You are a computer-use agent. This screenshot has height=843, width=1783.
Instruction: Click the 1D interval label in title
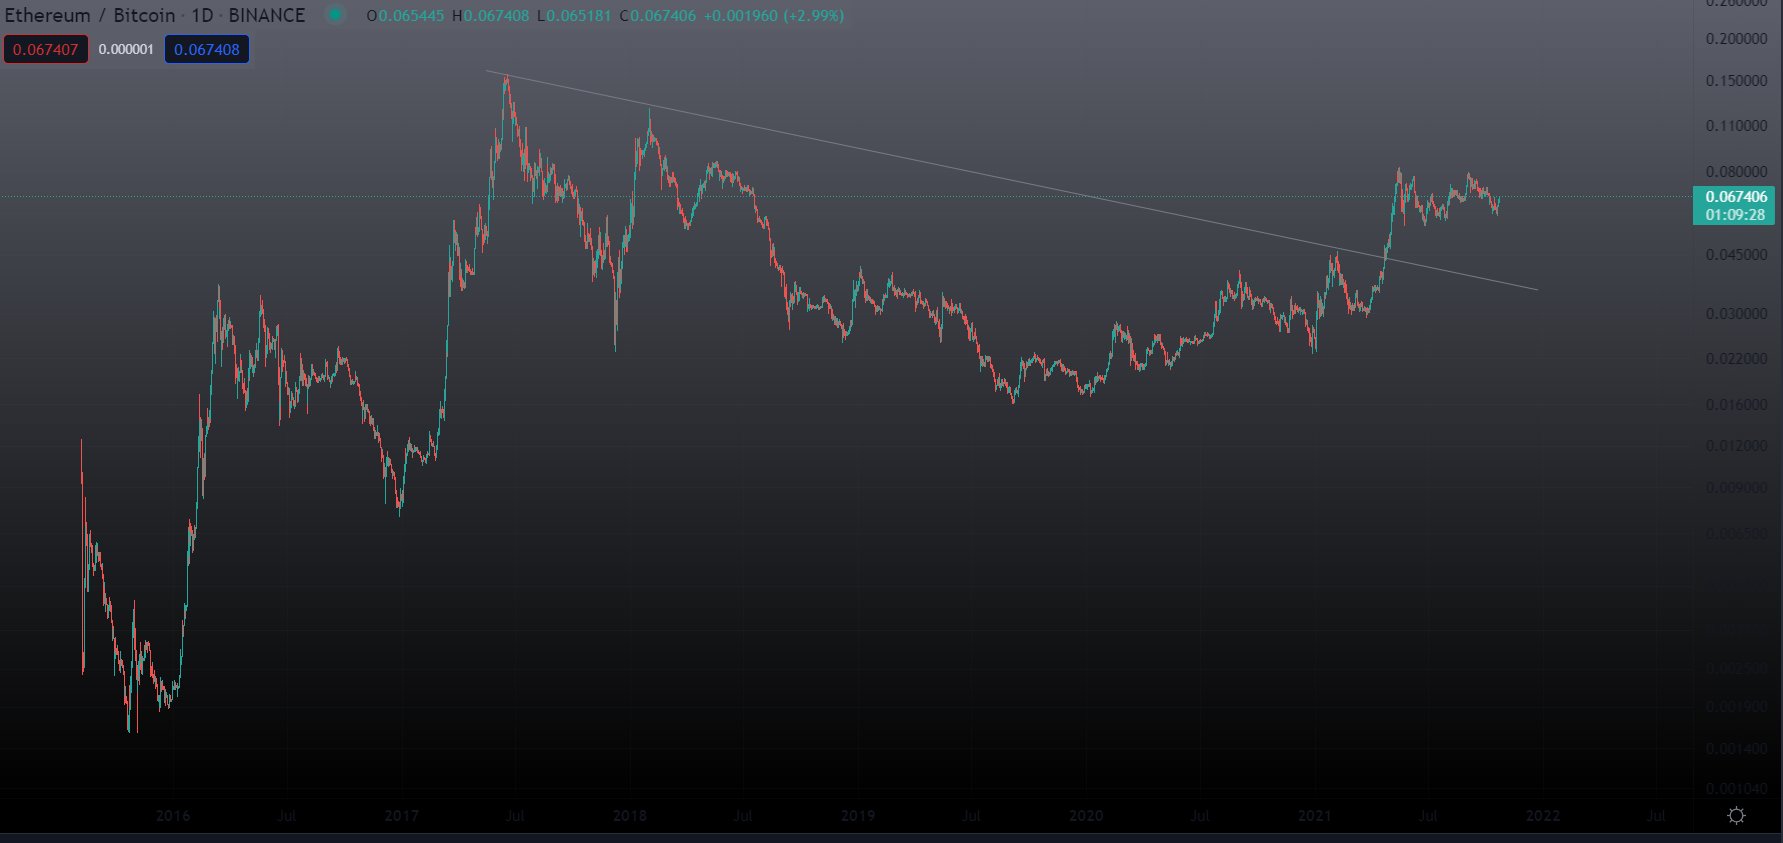pos(202,15)
